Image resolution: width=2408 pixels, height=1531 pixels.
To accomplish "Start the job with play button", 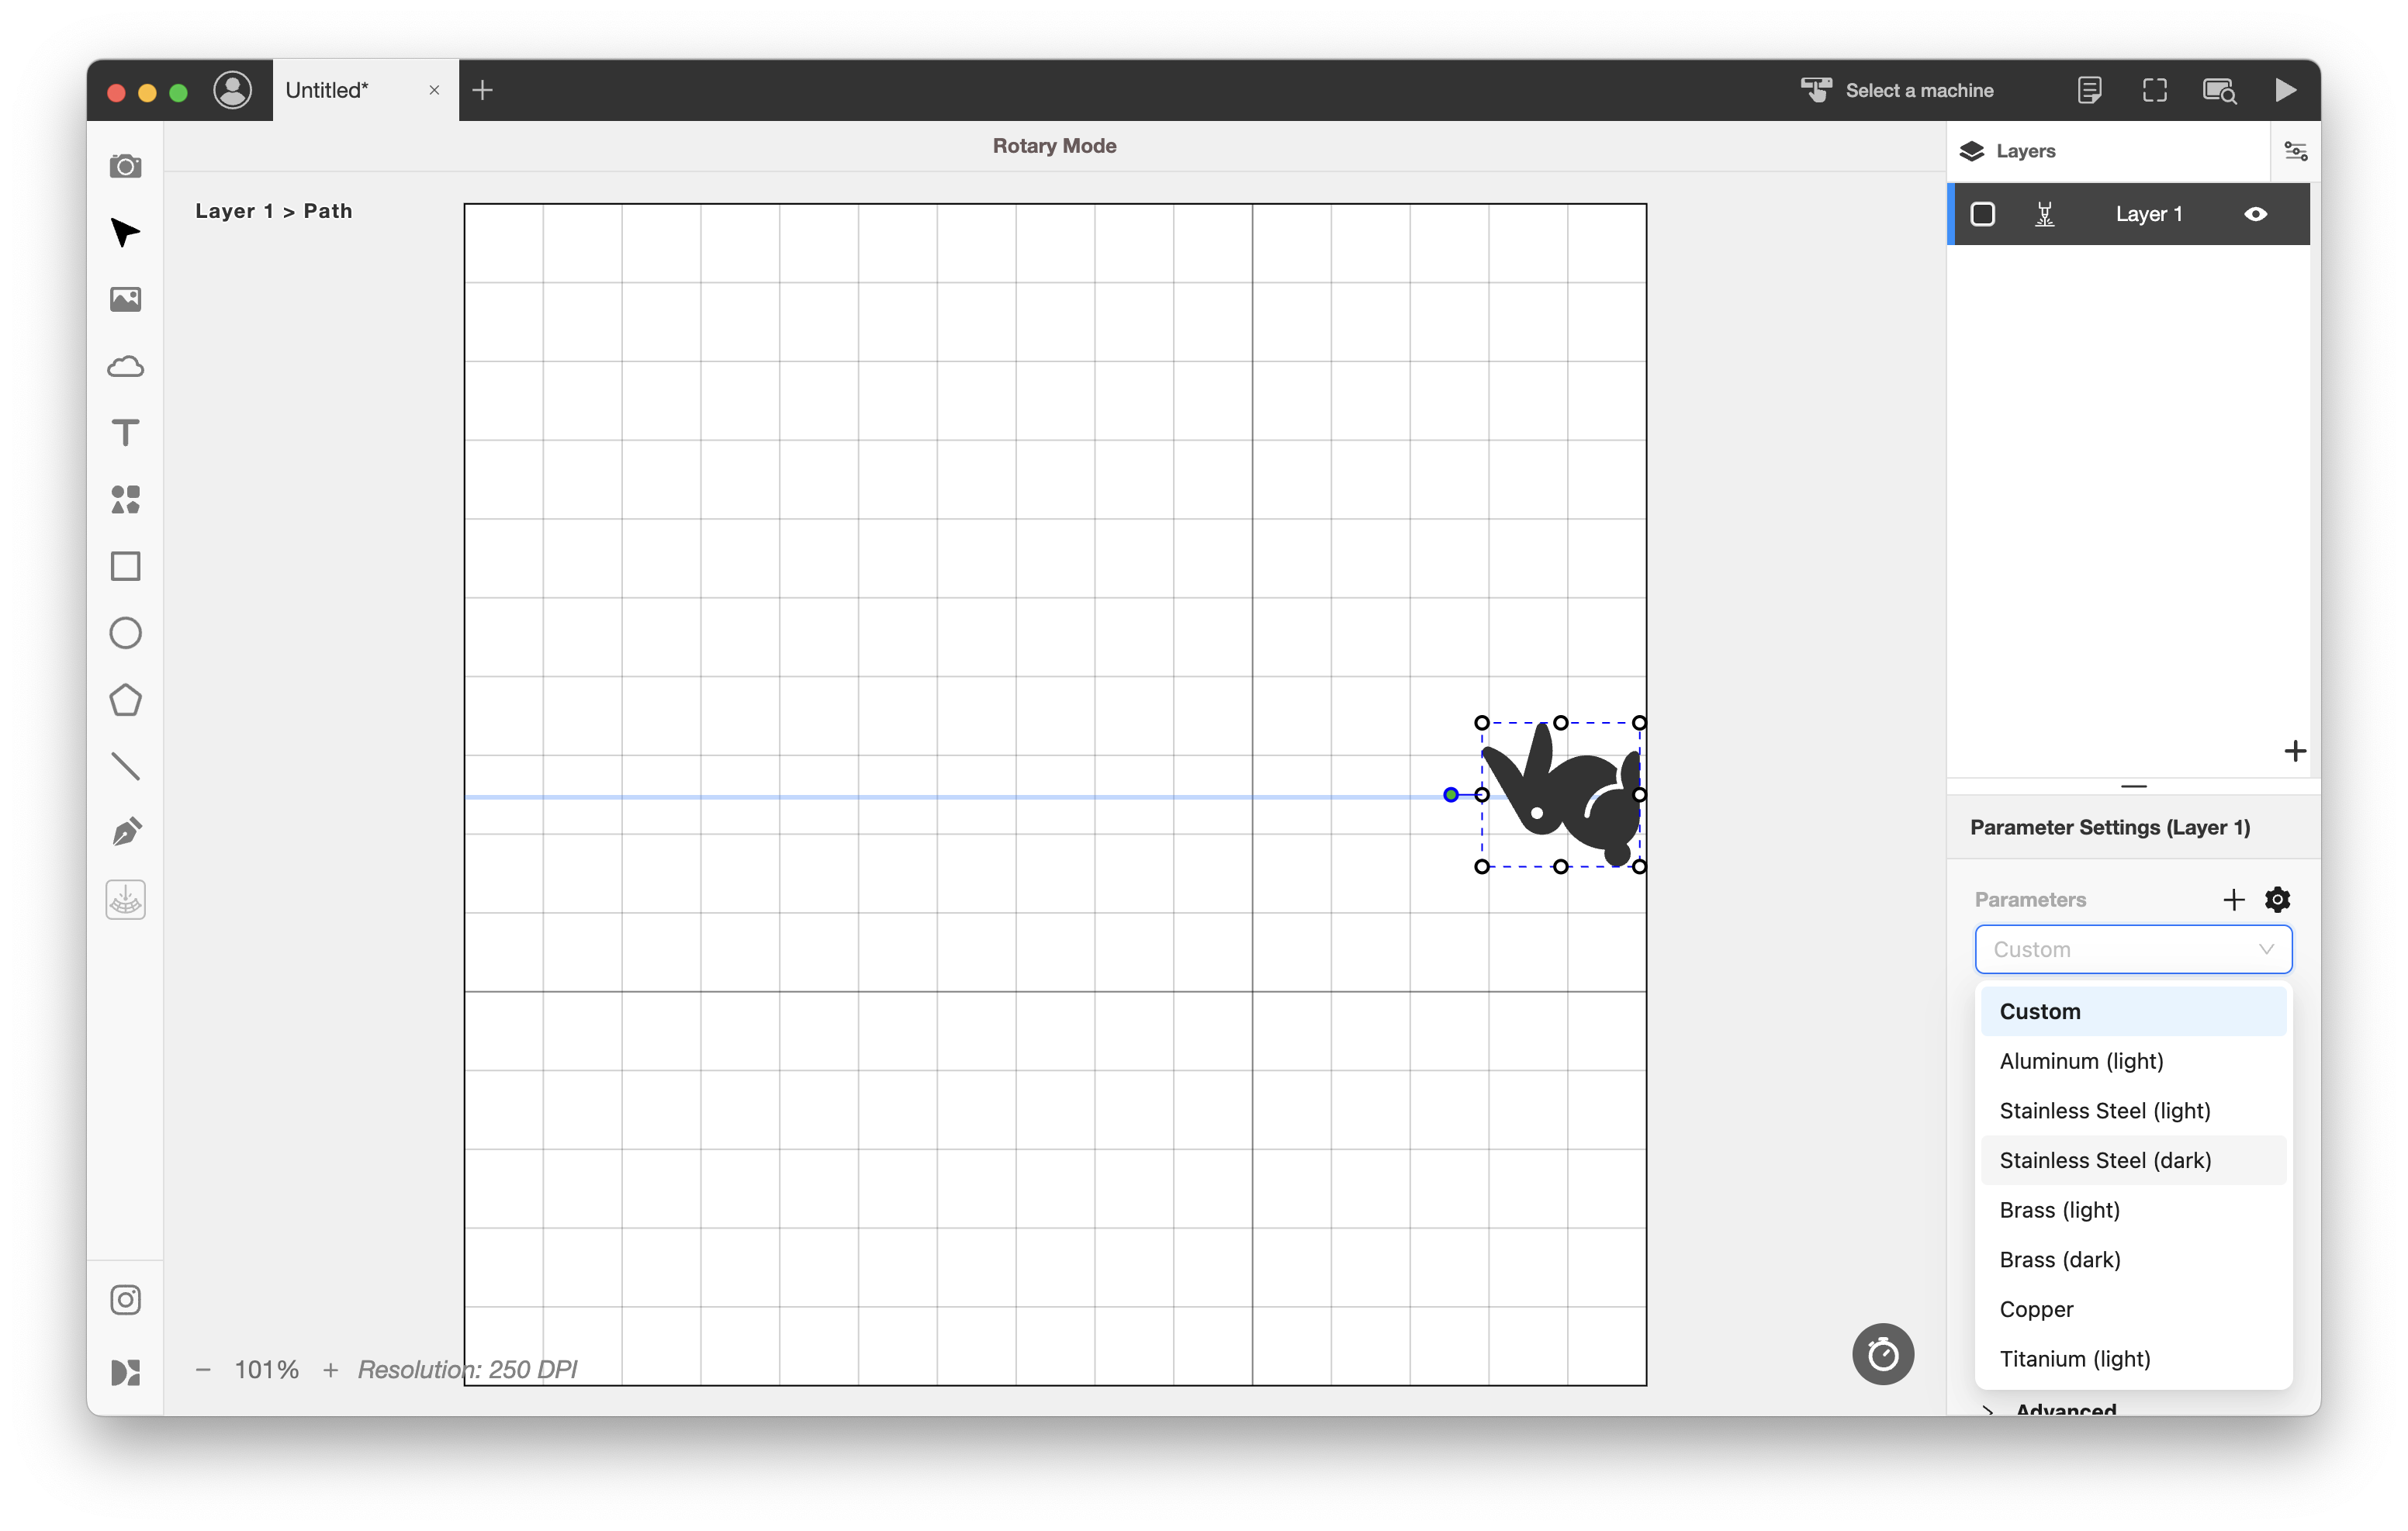I will (2285, 90).
